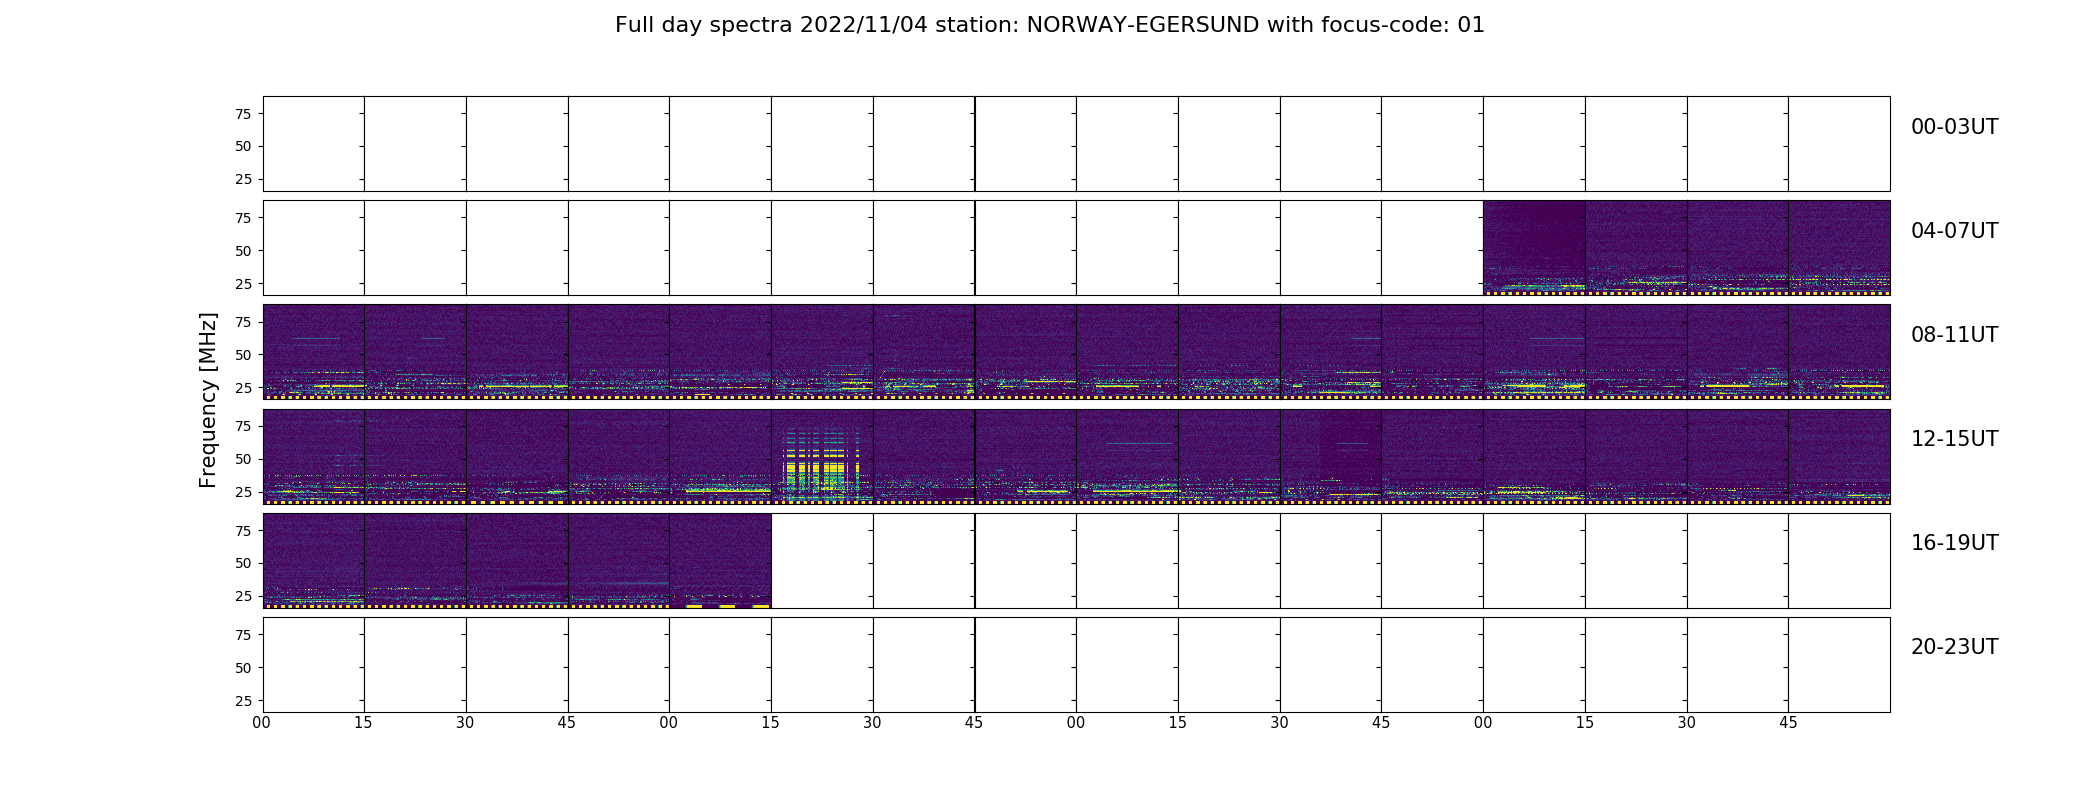Click the last spectrogram panel of the 16-19UT row
Screen dimensions: 2100x800
(x=720, y=560)
